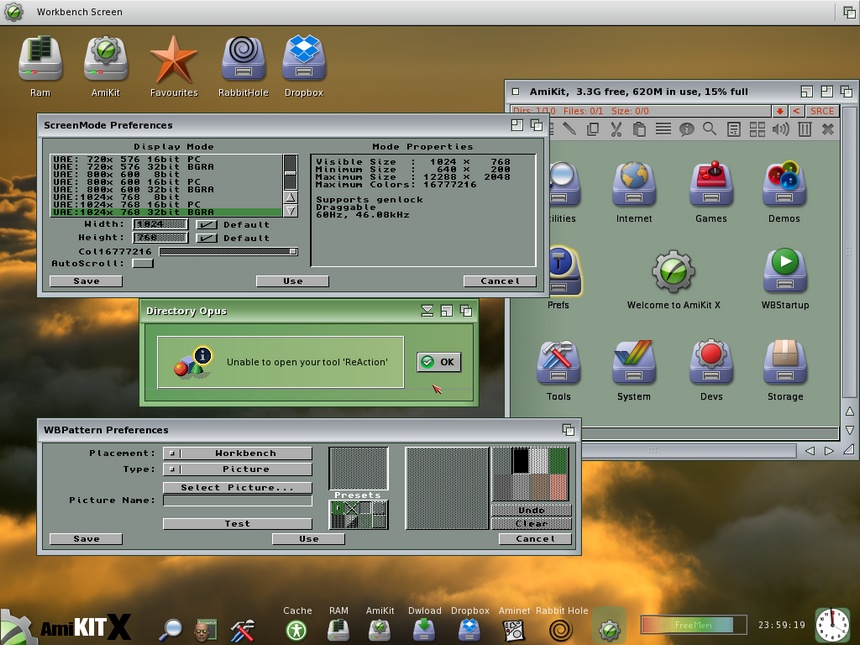
Task: Click the magnifier search toolbar icon
Action: pyautogui.click(x=709, y=129)
